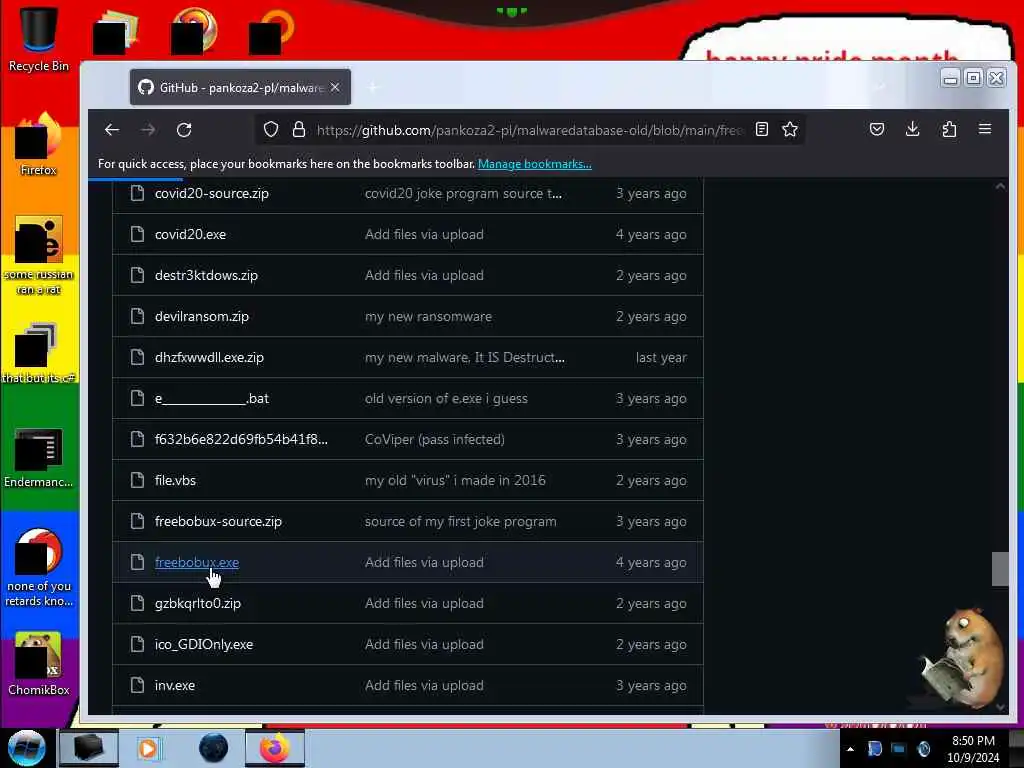Image resolution: width=1024 pixels, height=768 pixels.
Task: Open ico_GDIOnly.exe entry
Action: tap(204, 645)
